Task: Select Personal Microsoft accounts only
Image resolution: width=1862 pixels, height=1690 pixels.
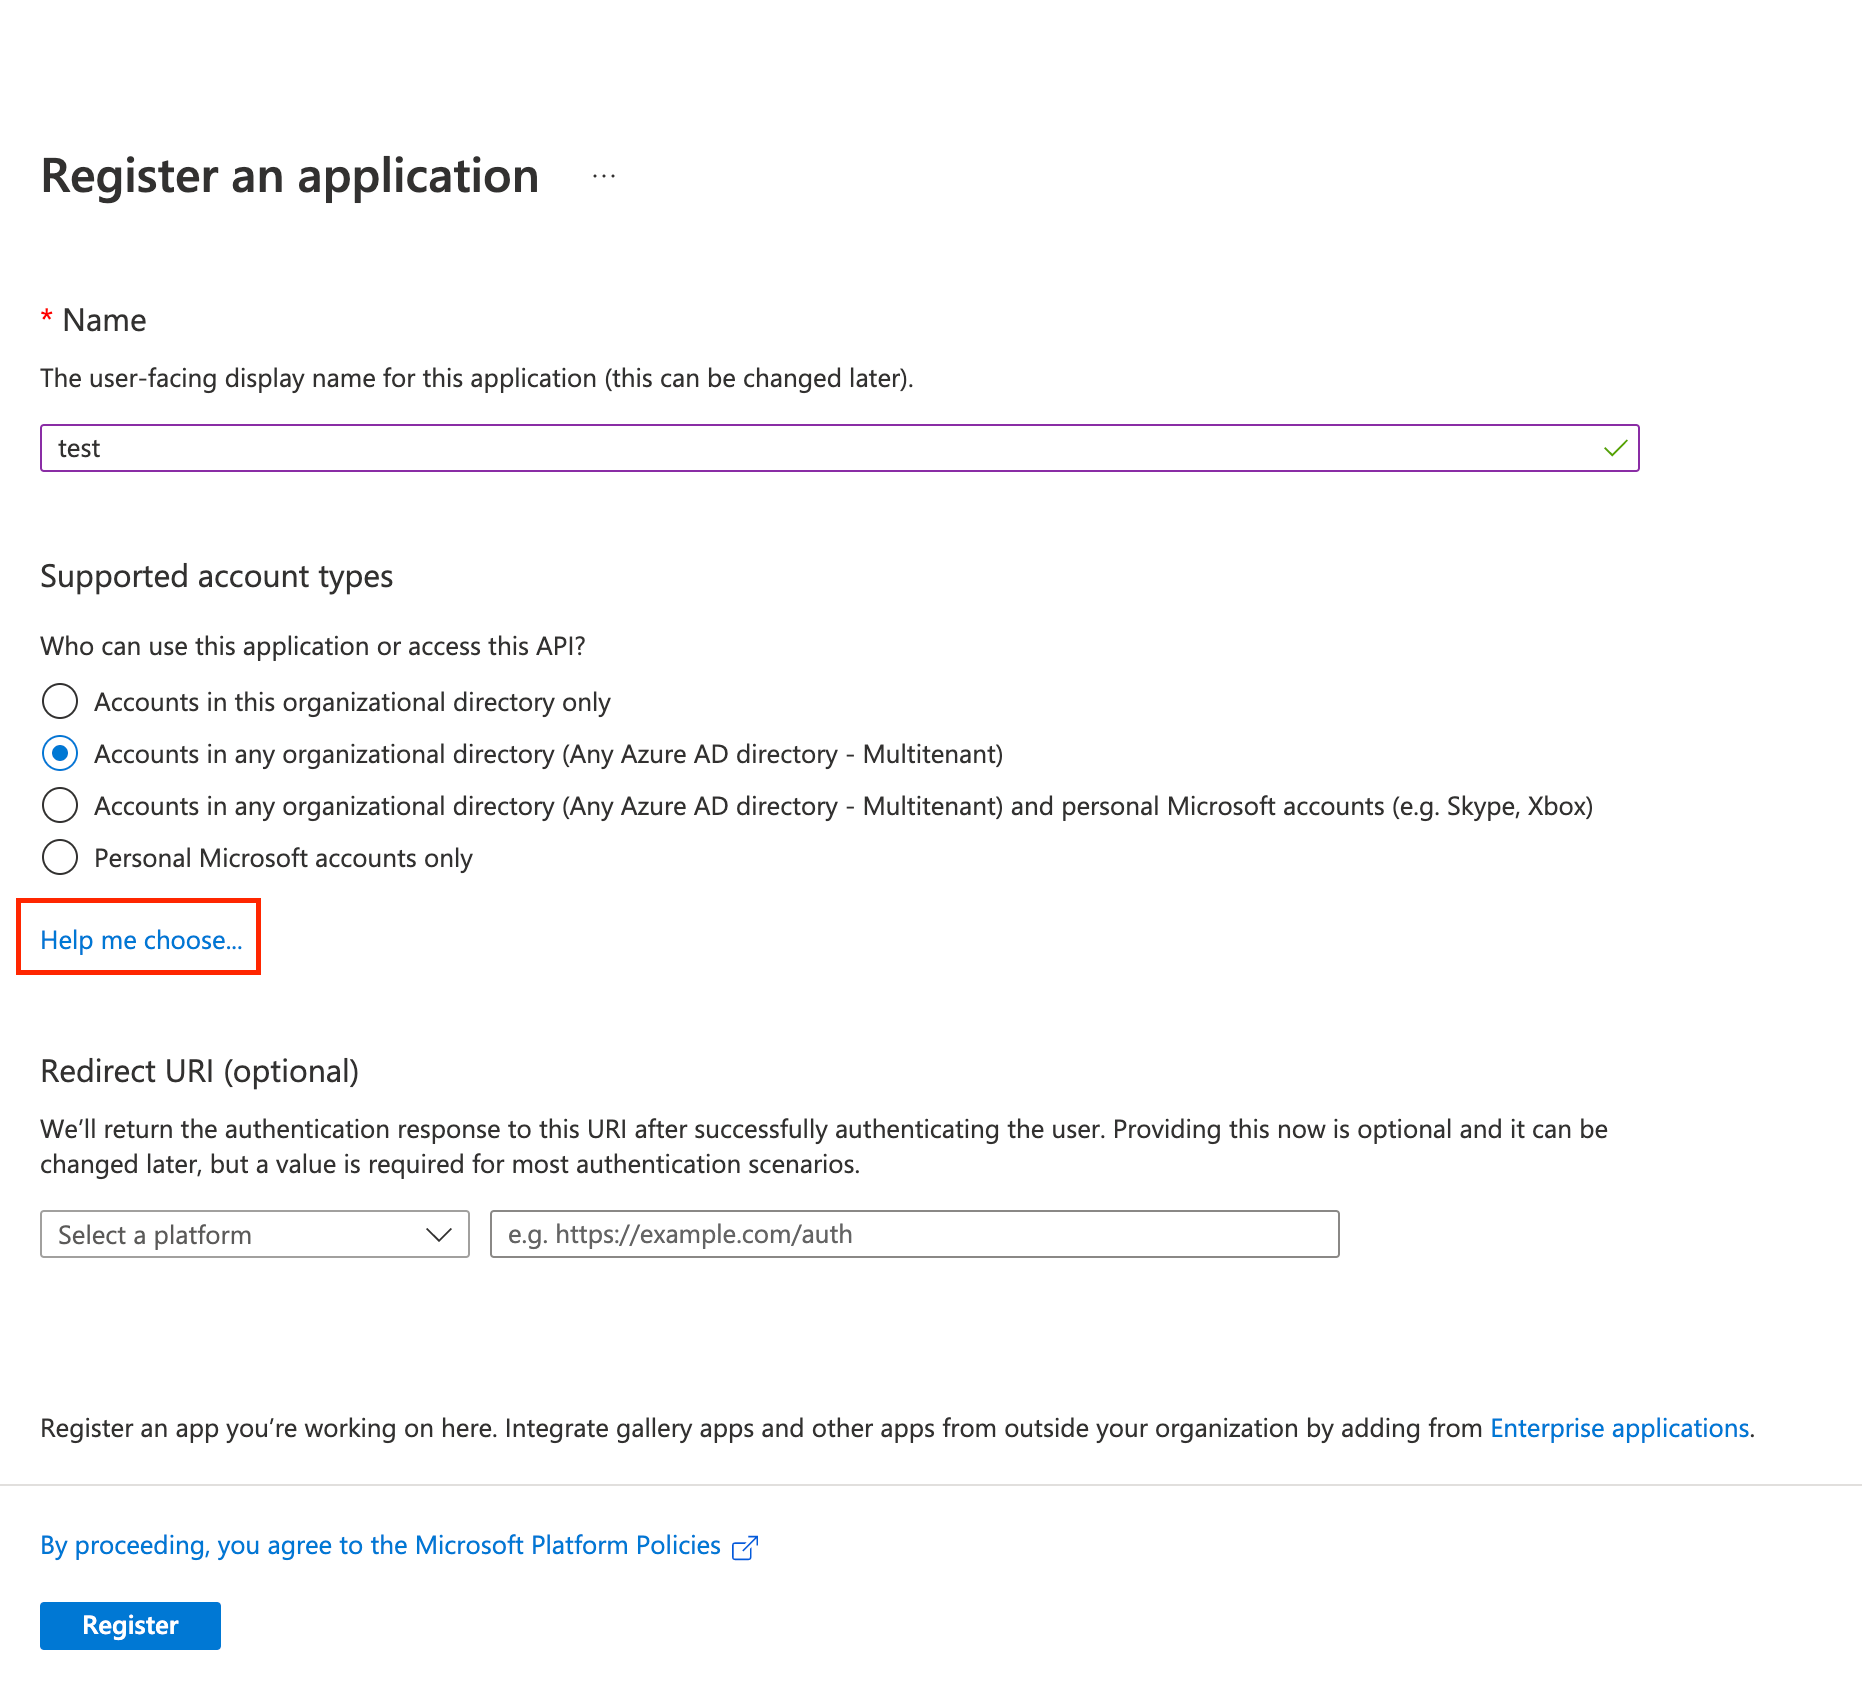Action: [x=60, y=858]
